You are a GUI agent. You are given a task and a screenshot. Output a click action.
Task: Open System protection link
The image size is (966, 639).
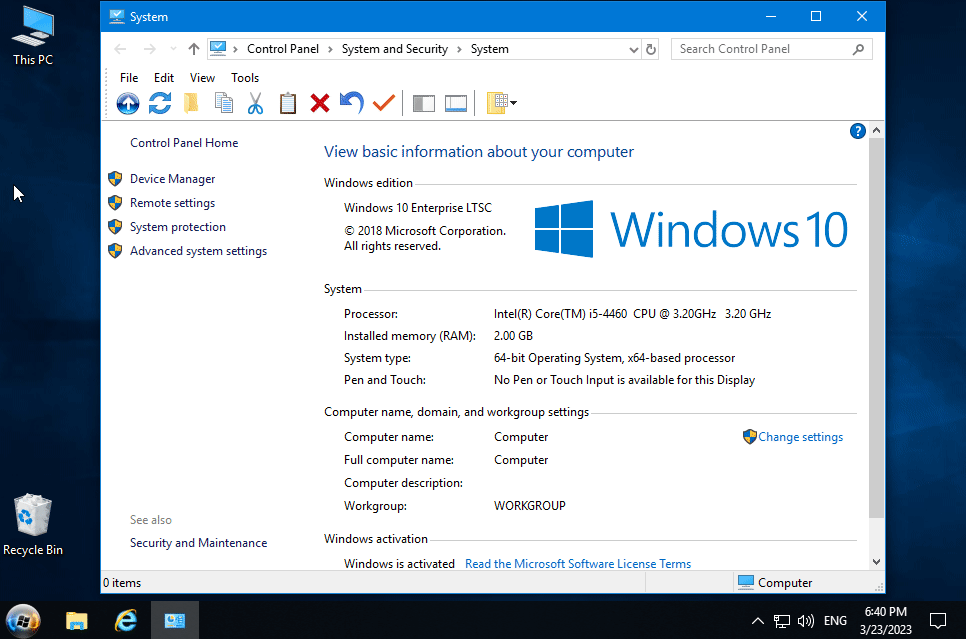click(178, 227)
